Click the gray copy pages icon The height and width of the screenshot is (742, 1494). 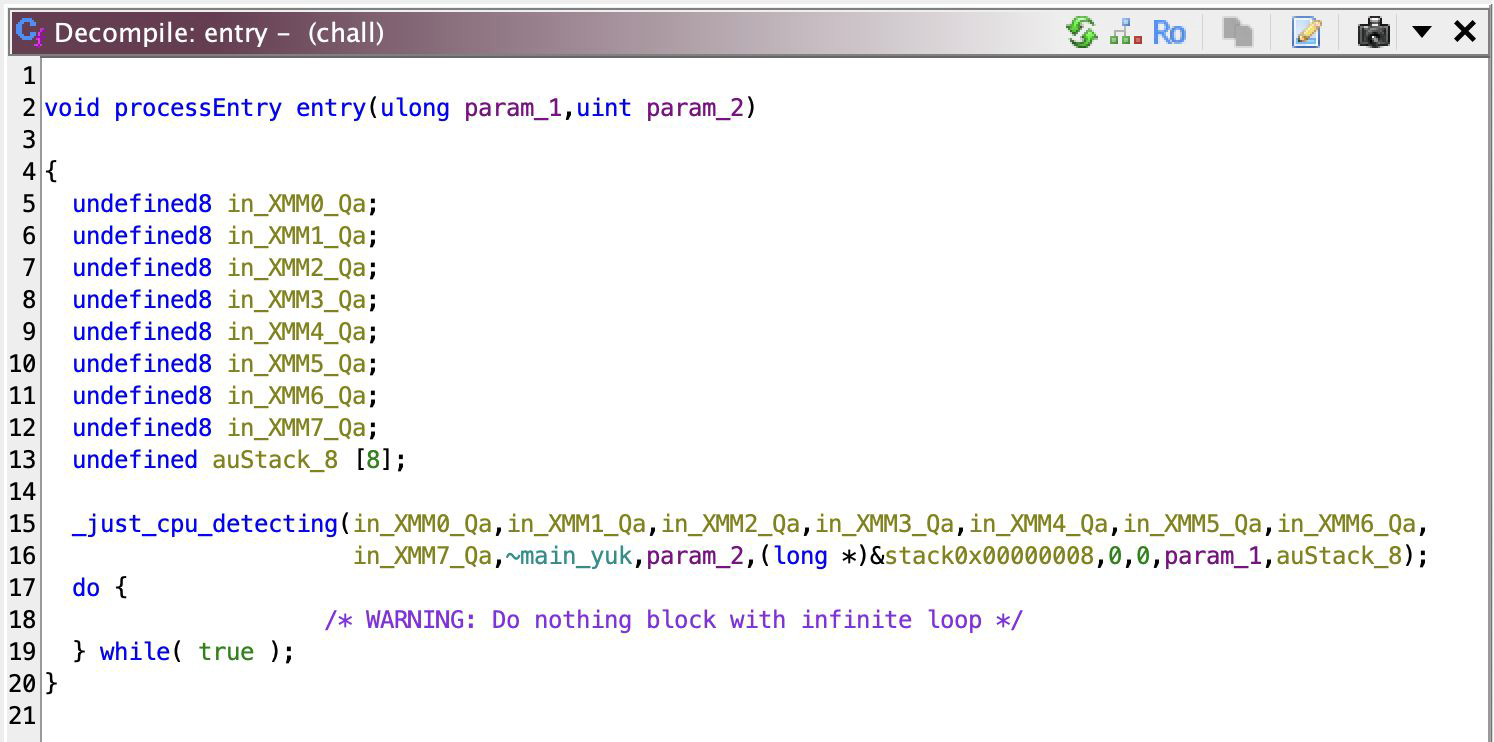point(1238,33)
